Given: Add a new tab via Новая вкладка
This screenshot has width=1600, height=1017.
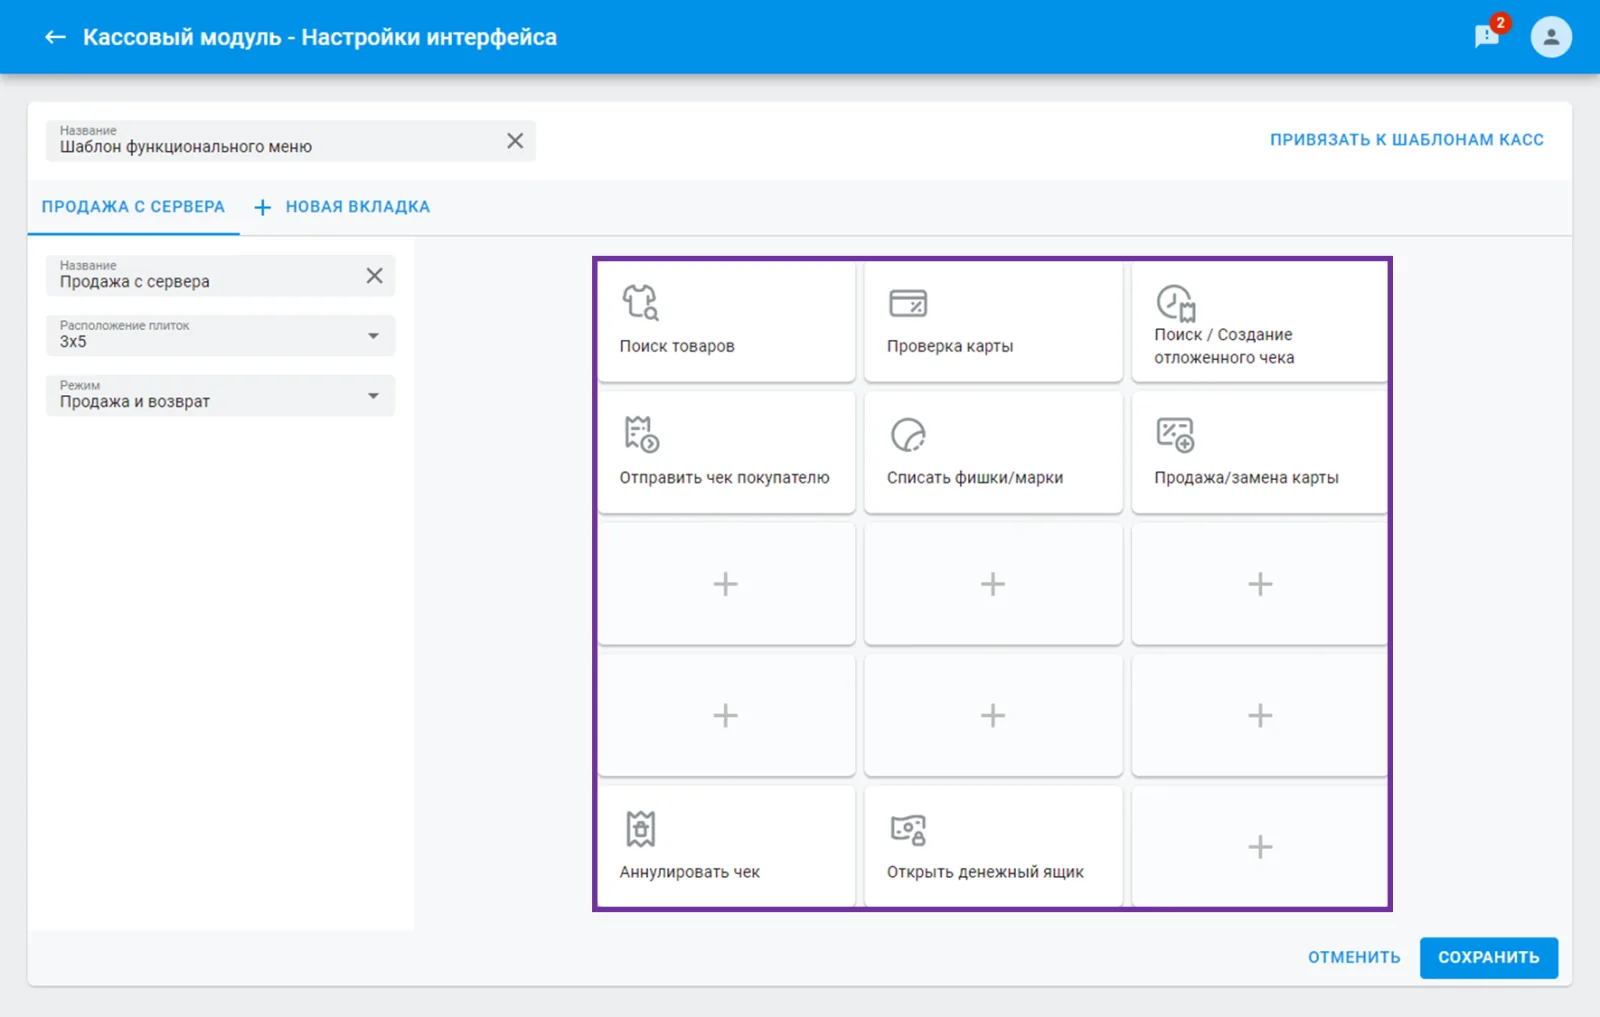Looking at the screenshot, I should 342,207.
